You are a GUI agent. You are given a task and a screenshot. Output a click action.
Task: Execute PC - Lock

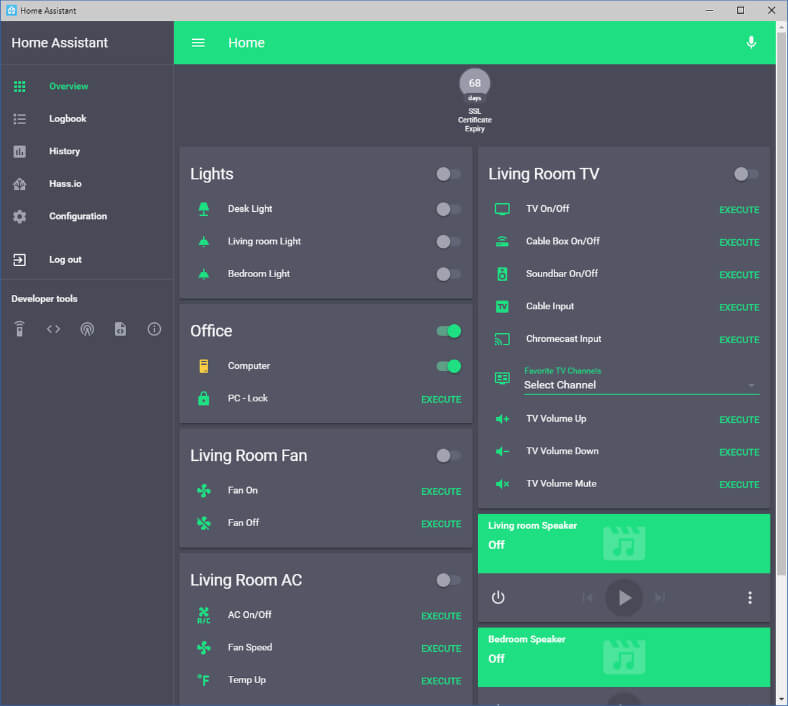tap(441, 399)
